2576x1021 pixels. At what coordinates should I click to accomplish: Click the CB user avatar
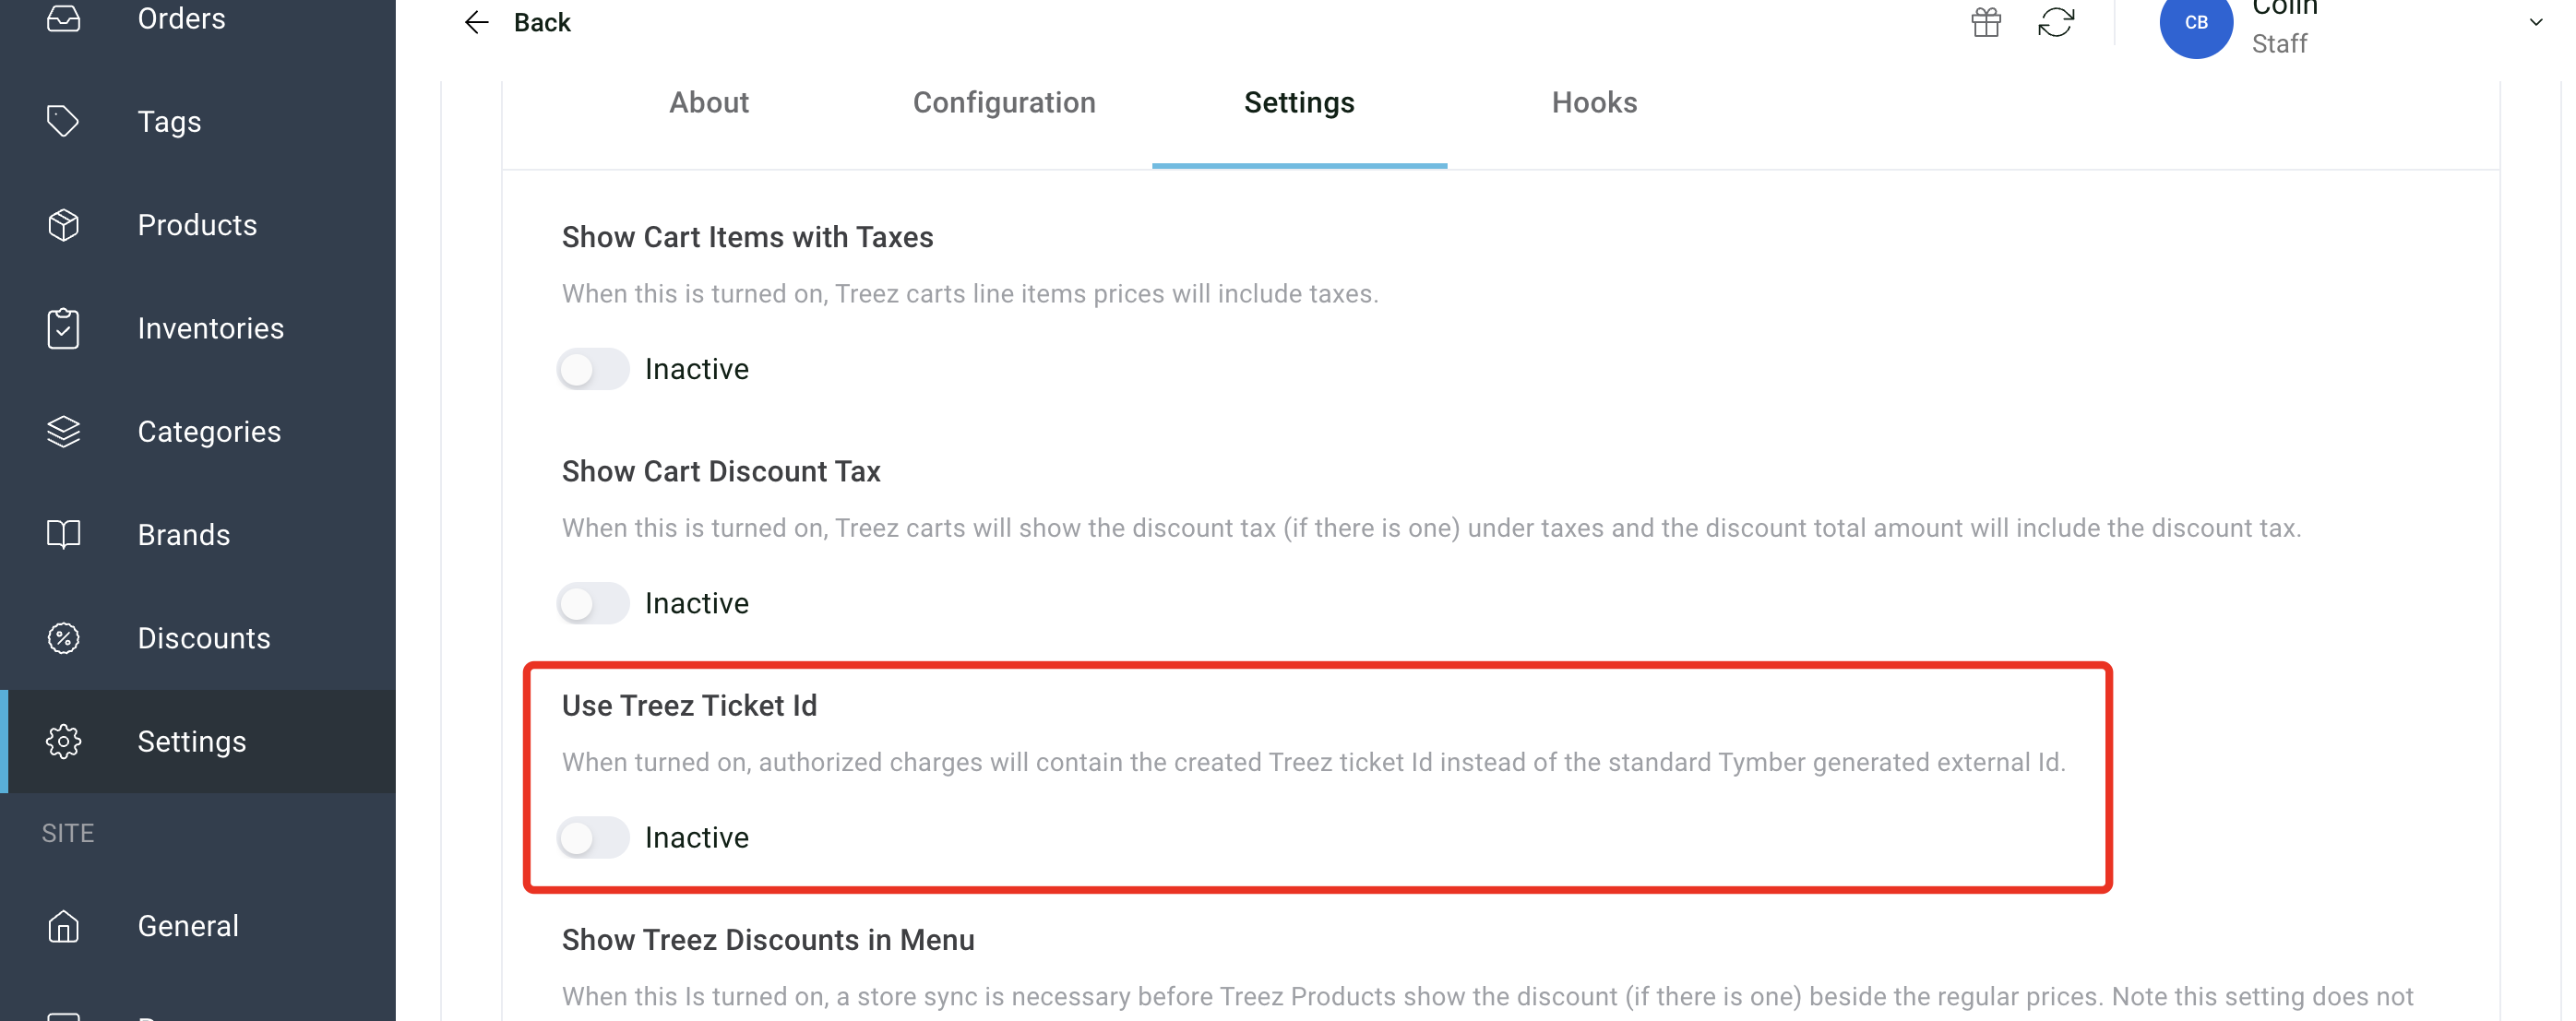[2195, 22]
